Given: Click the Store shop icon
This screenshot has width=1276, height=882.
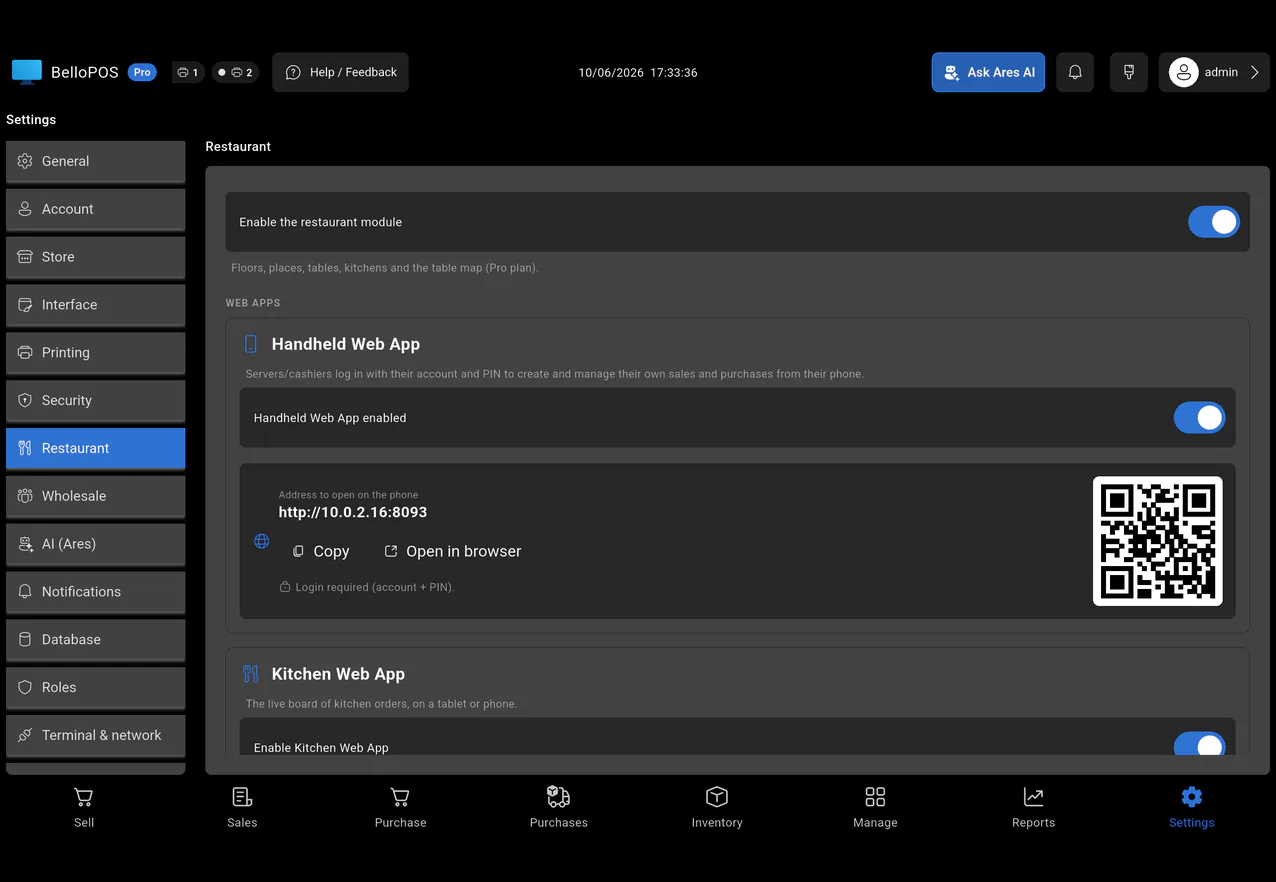Looking at the screenshot, I should pyautogui.click(x=25, y=257).
